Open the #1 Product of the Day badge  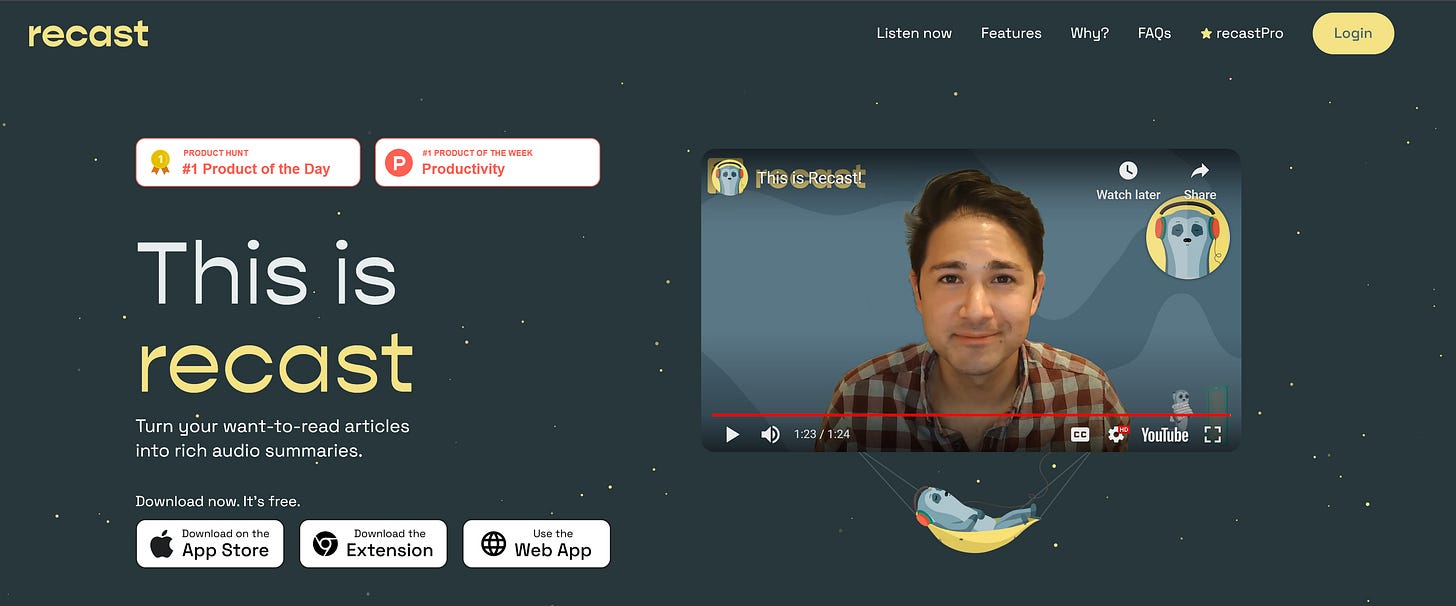248,162
